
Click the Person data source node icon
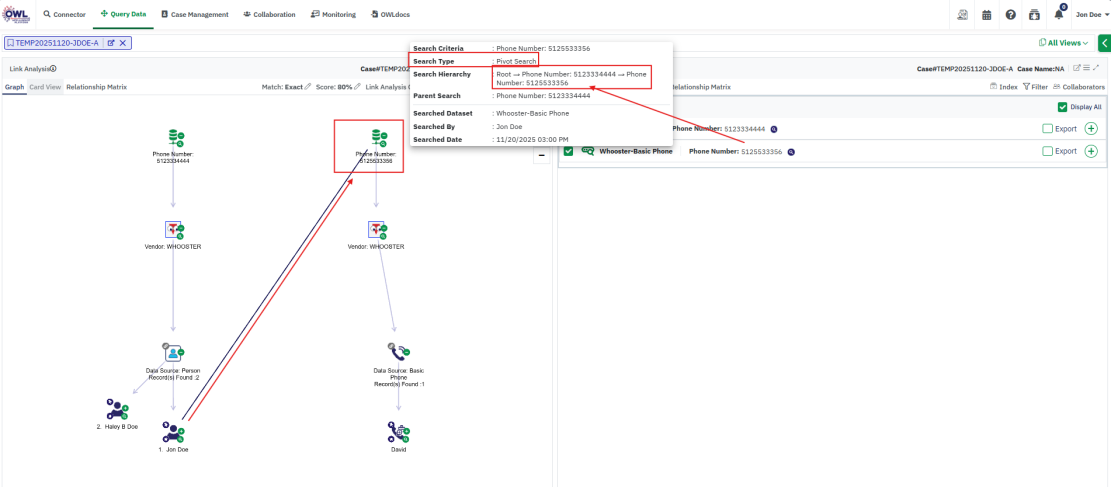(x=174, y=353)
